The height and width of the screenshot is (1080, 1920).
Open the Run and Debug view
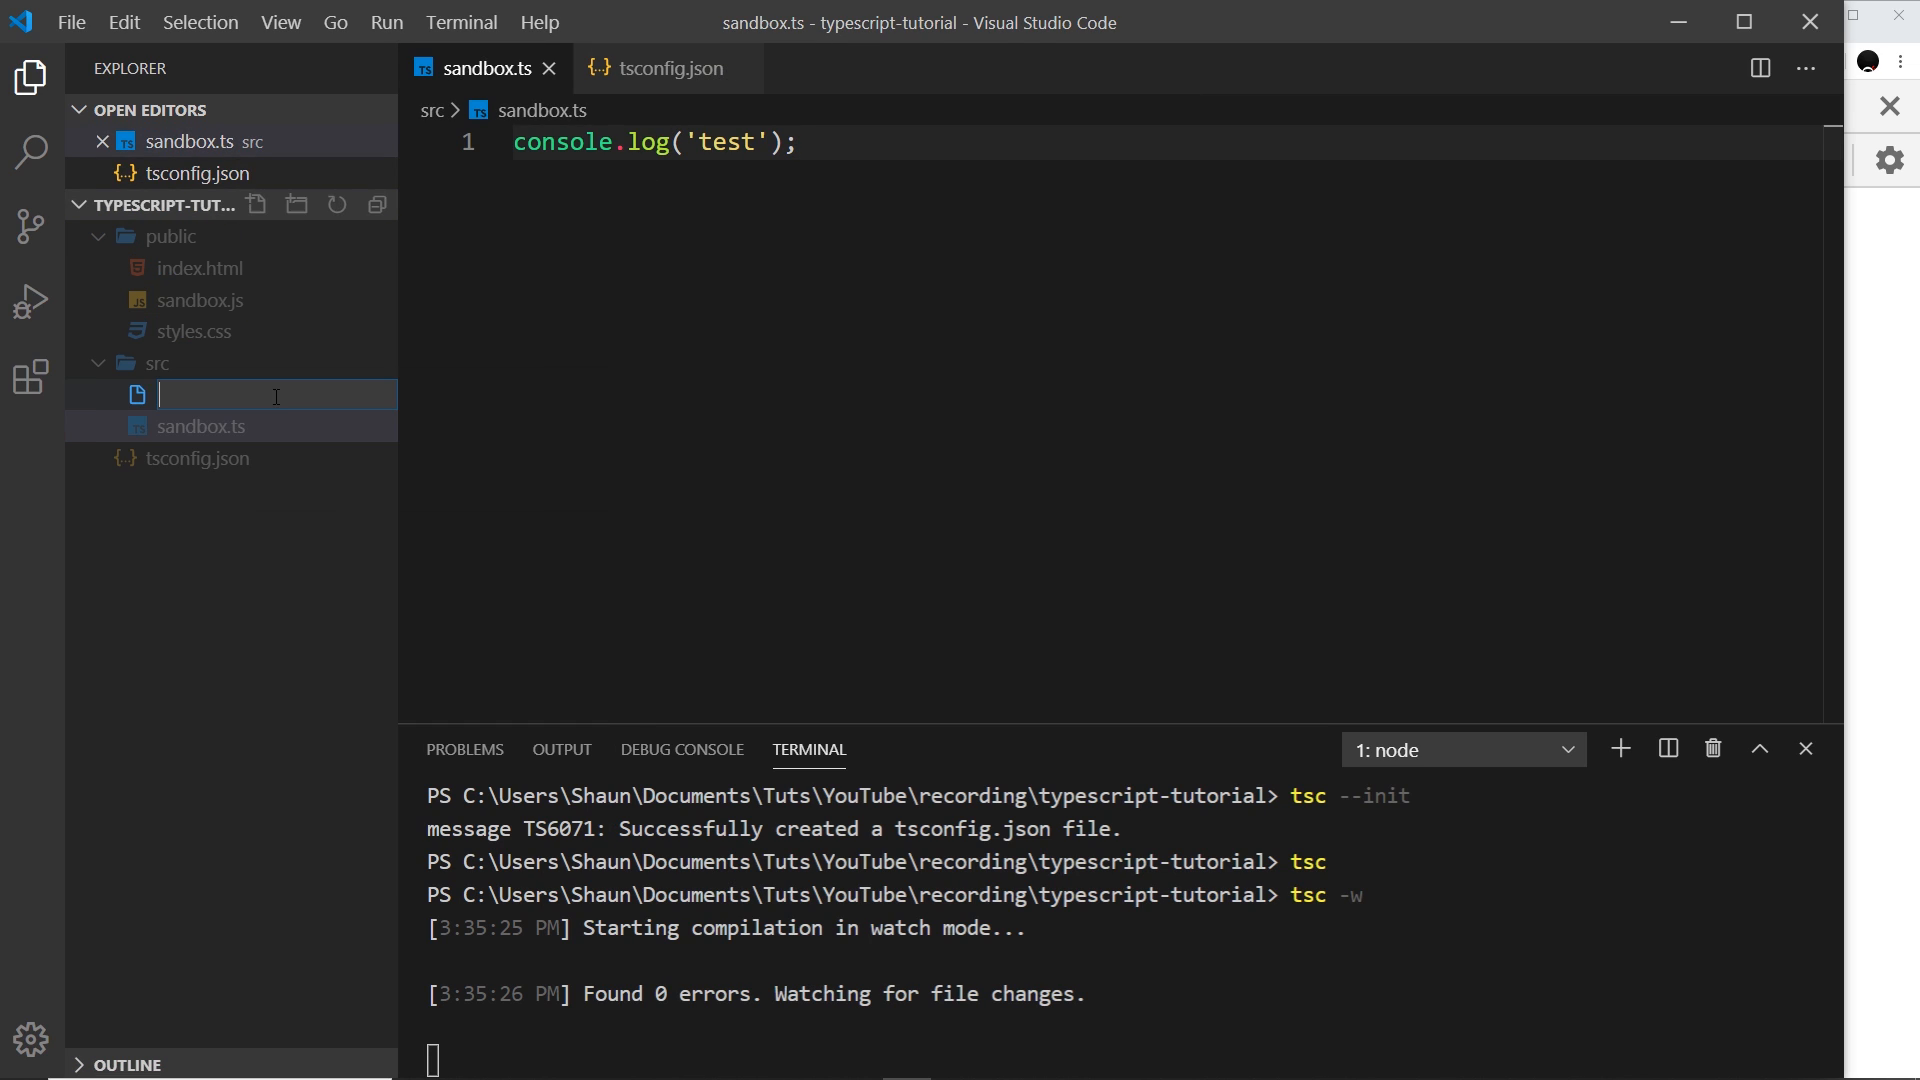[31, 301]
